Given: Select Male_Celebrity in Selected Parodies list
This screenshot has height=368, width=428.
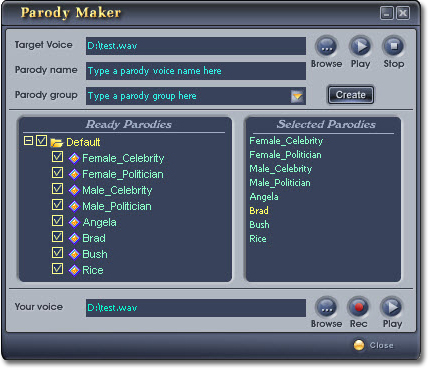Looking at the screenshot, I should tap(281, 169).
